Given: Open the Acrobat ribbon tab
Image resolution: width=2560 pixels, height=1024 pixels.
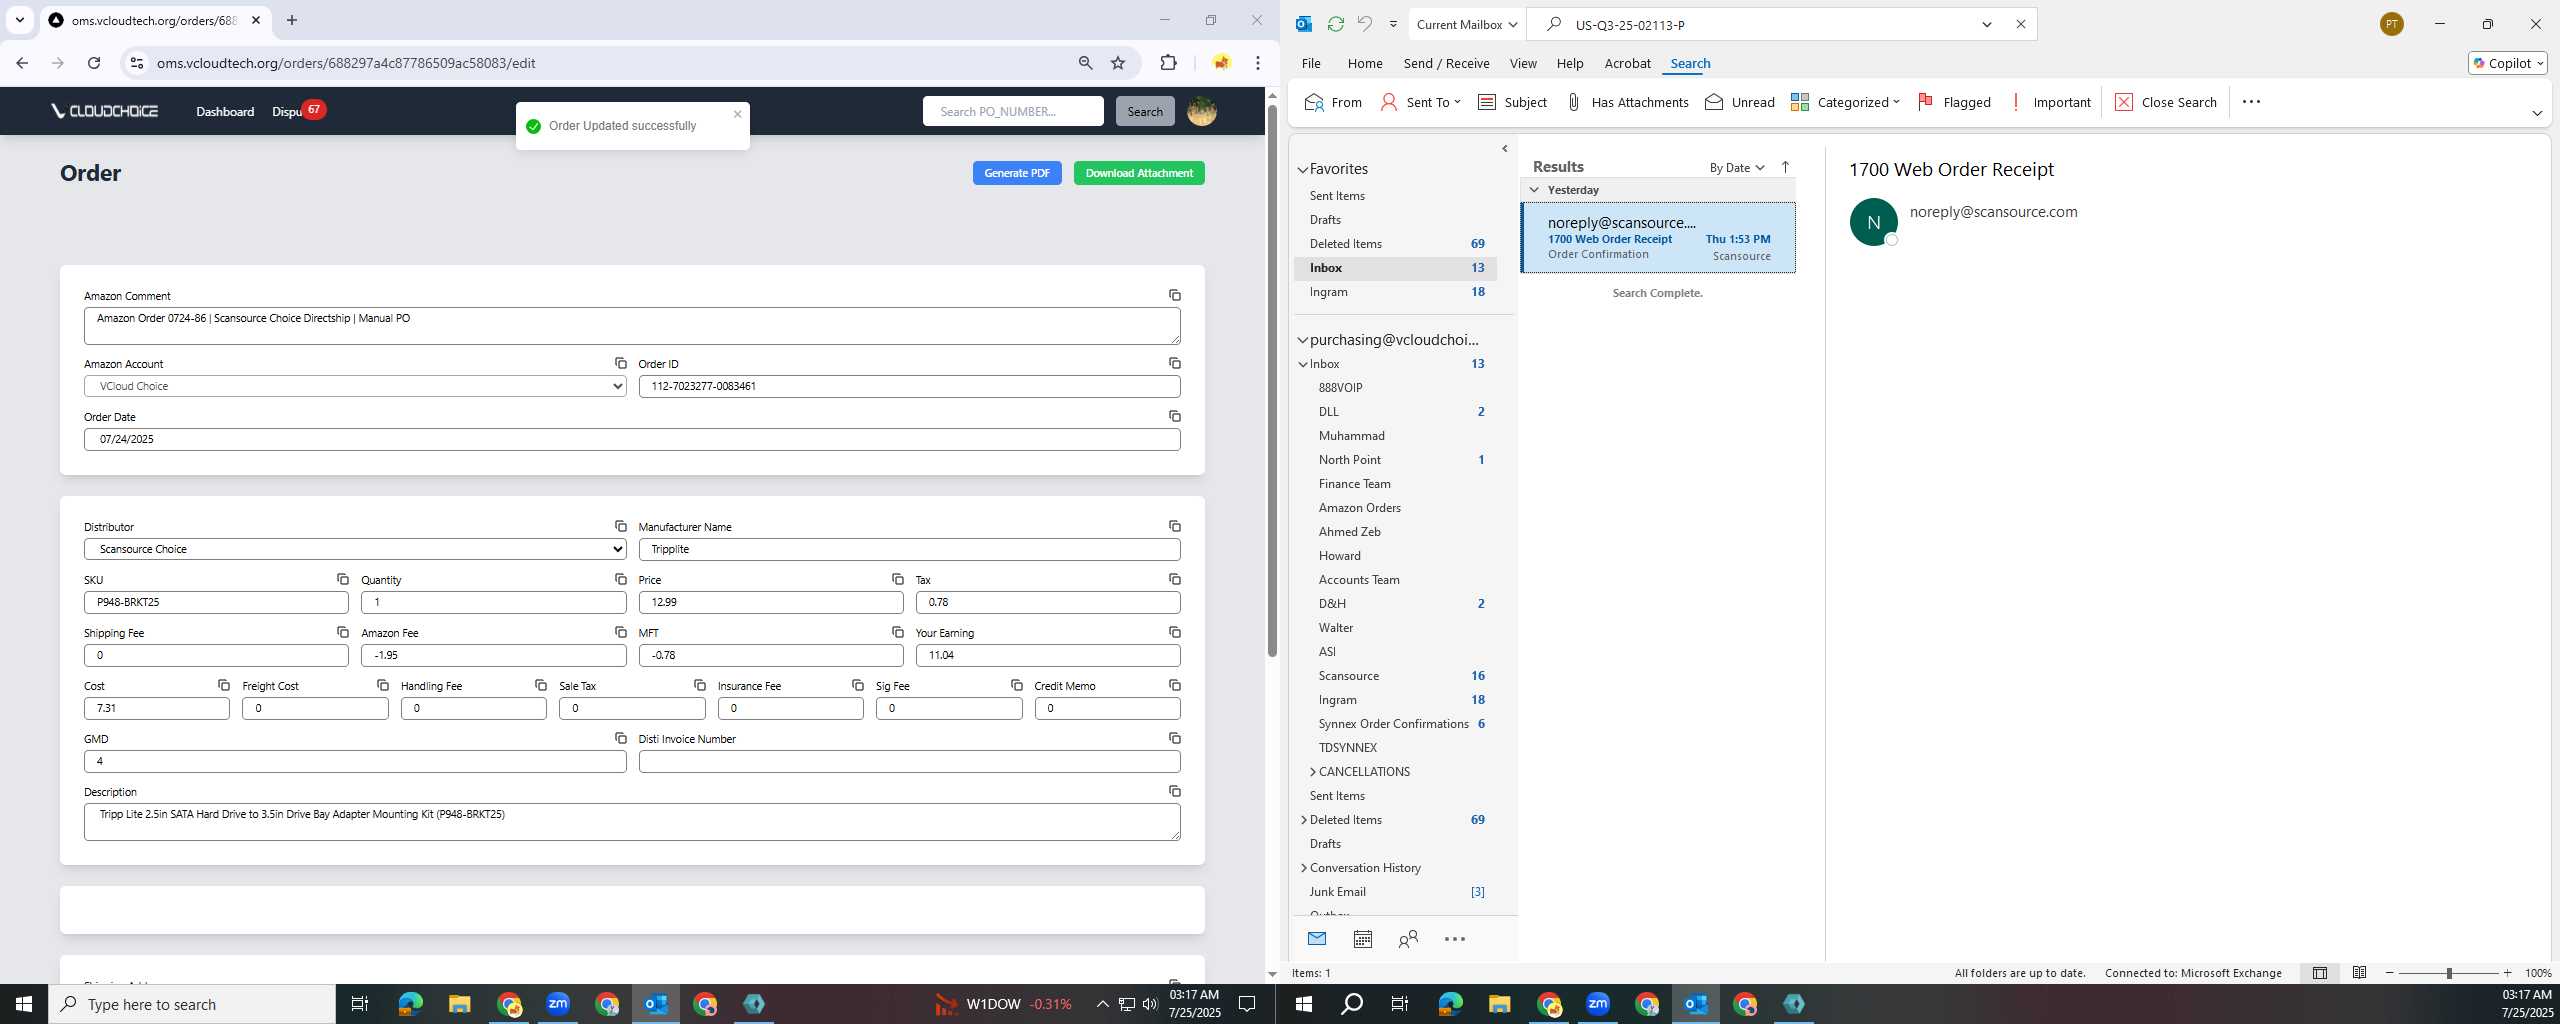Looking at the screenshot, I should click(x=1627, y=63).
